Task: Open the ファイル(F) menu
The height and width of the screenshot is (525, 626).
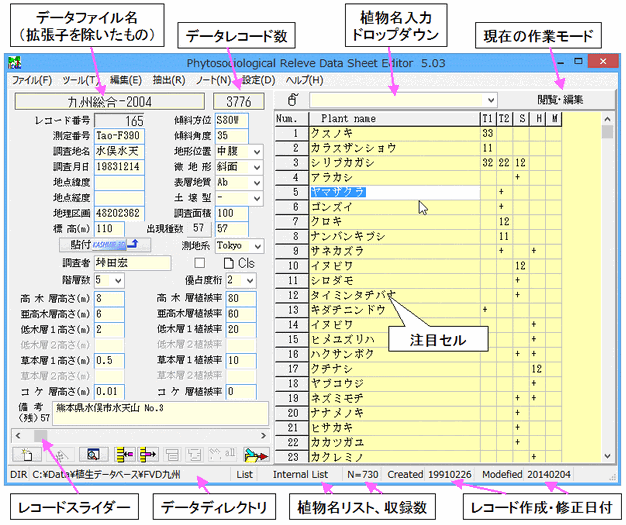Action: click(32, 80)
